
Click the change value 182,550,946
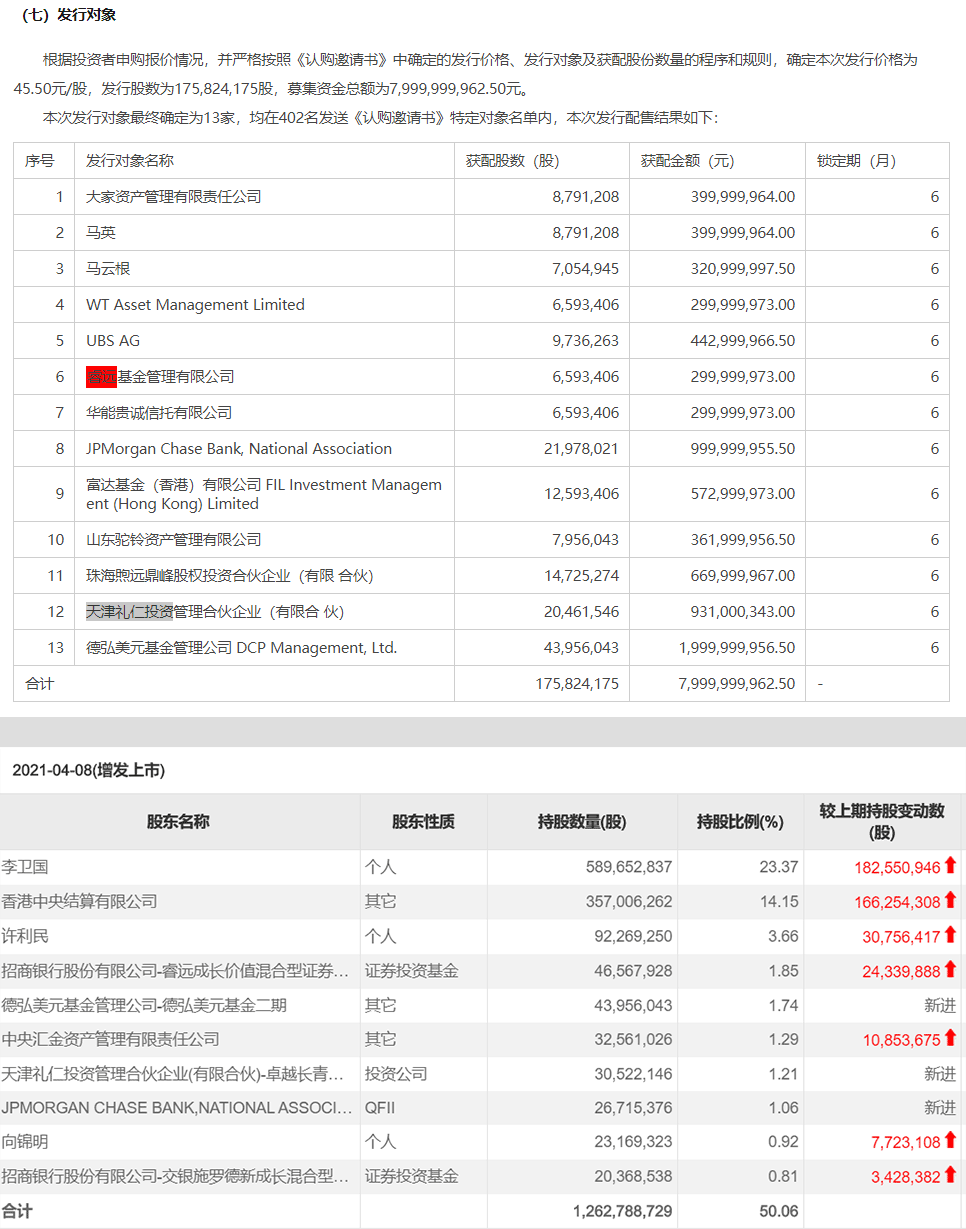[x=898, y=867]
